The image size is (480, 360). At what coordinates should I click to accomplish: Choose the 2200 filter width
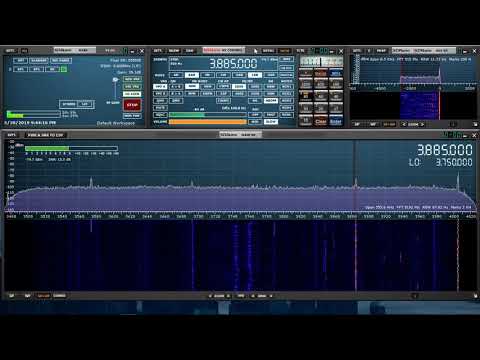pyautogui.click(x=255, y=87)
